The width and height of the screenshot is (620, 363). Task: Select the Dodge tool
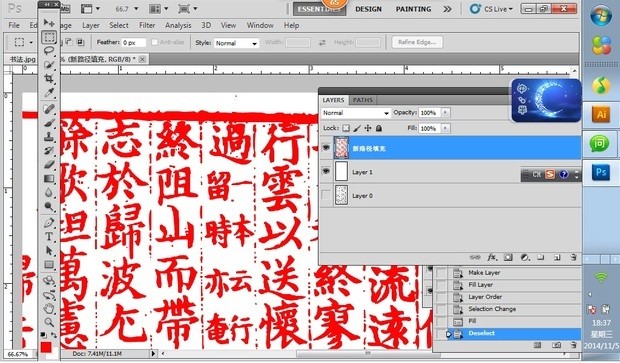point(49,206)
